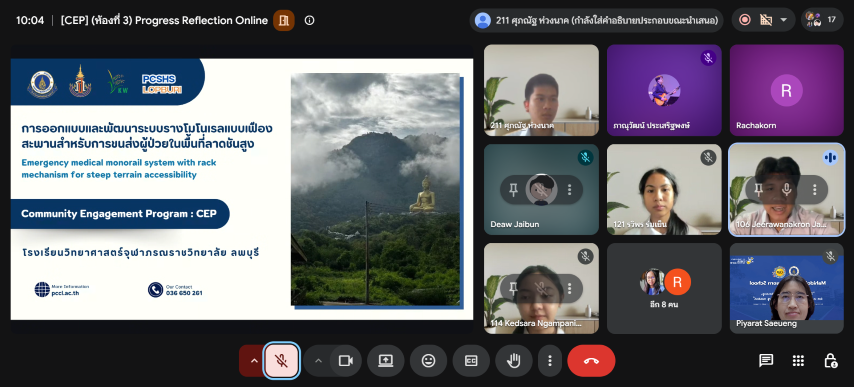Open more options on 106 Jeerawanakron's tile
The image size is (854, 387).
pos(815,189)
